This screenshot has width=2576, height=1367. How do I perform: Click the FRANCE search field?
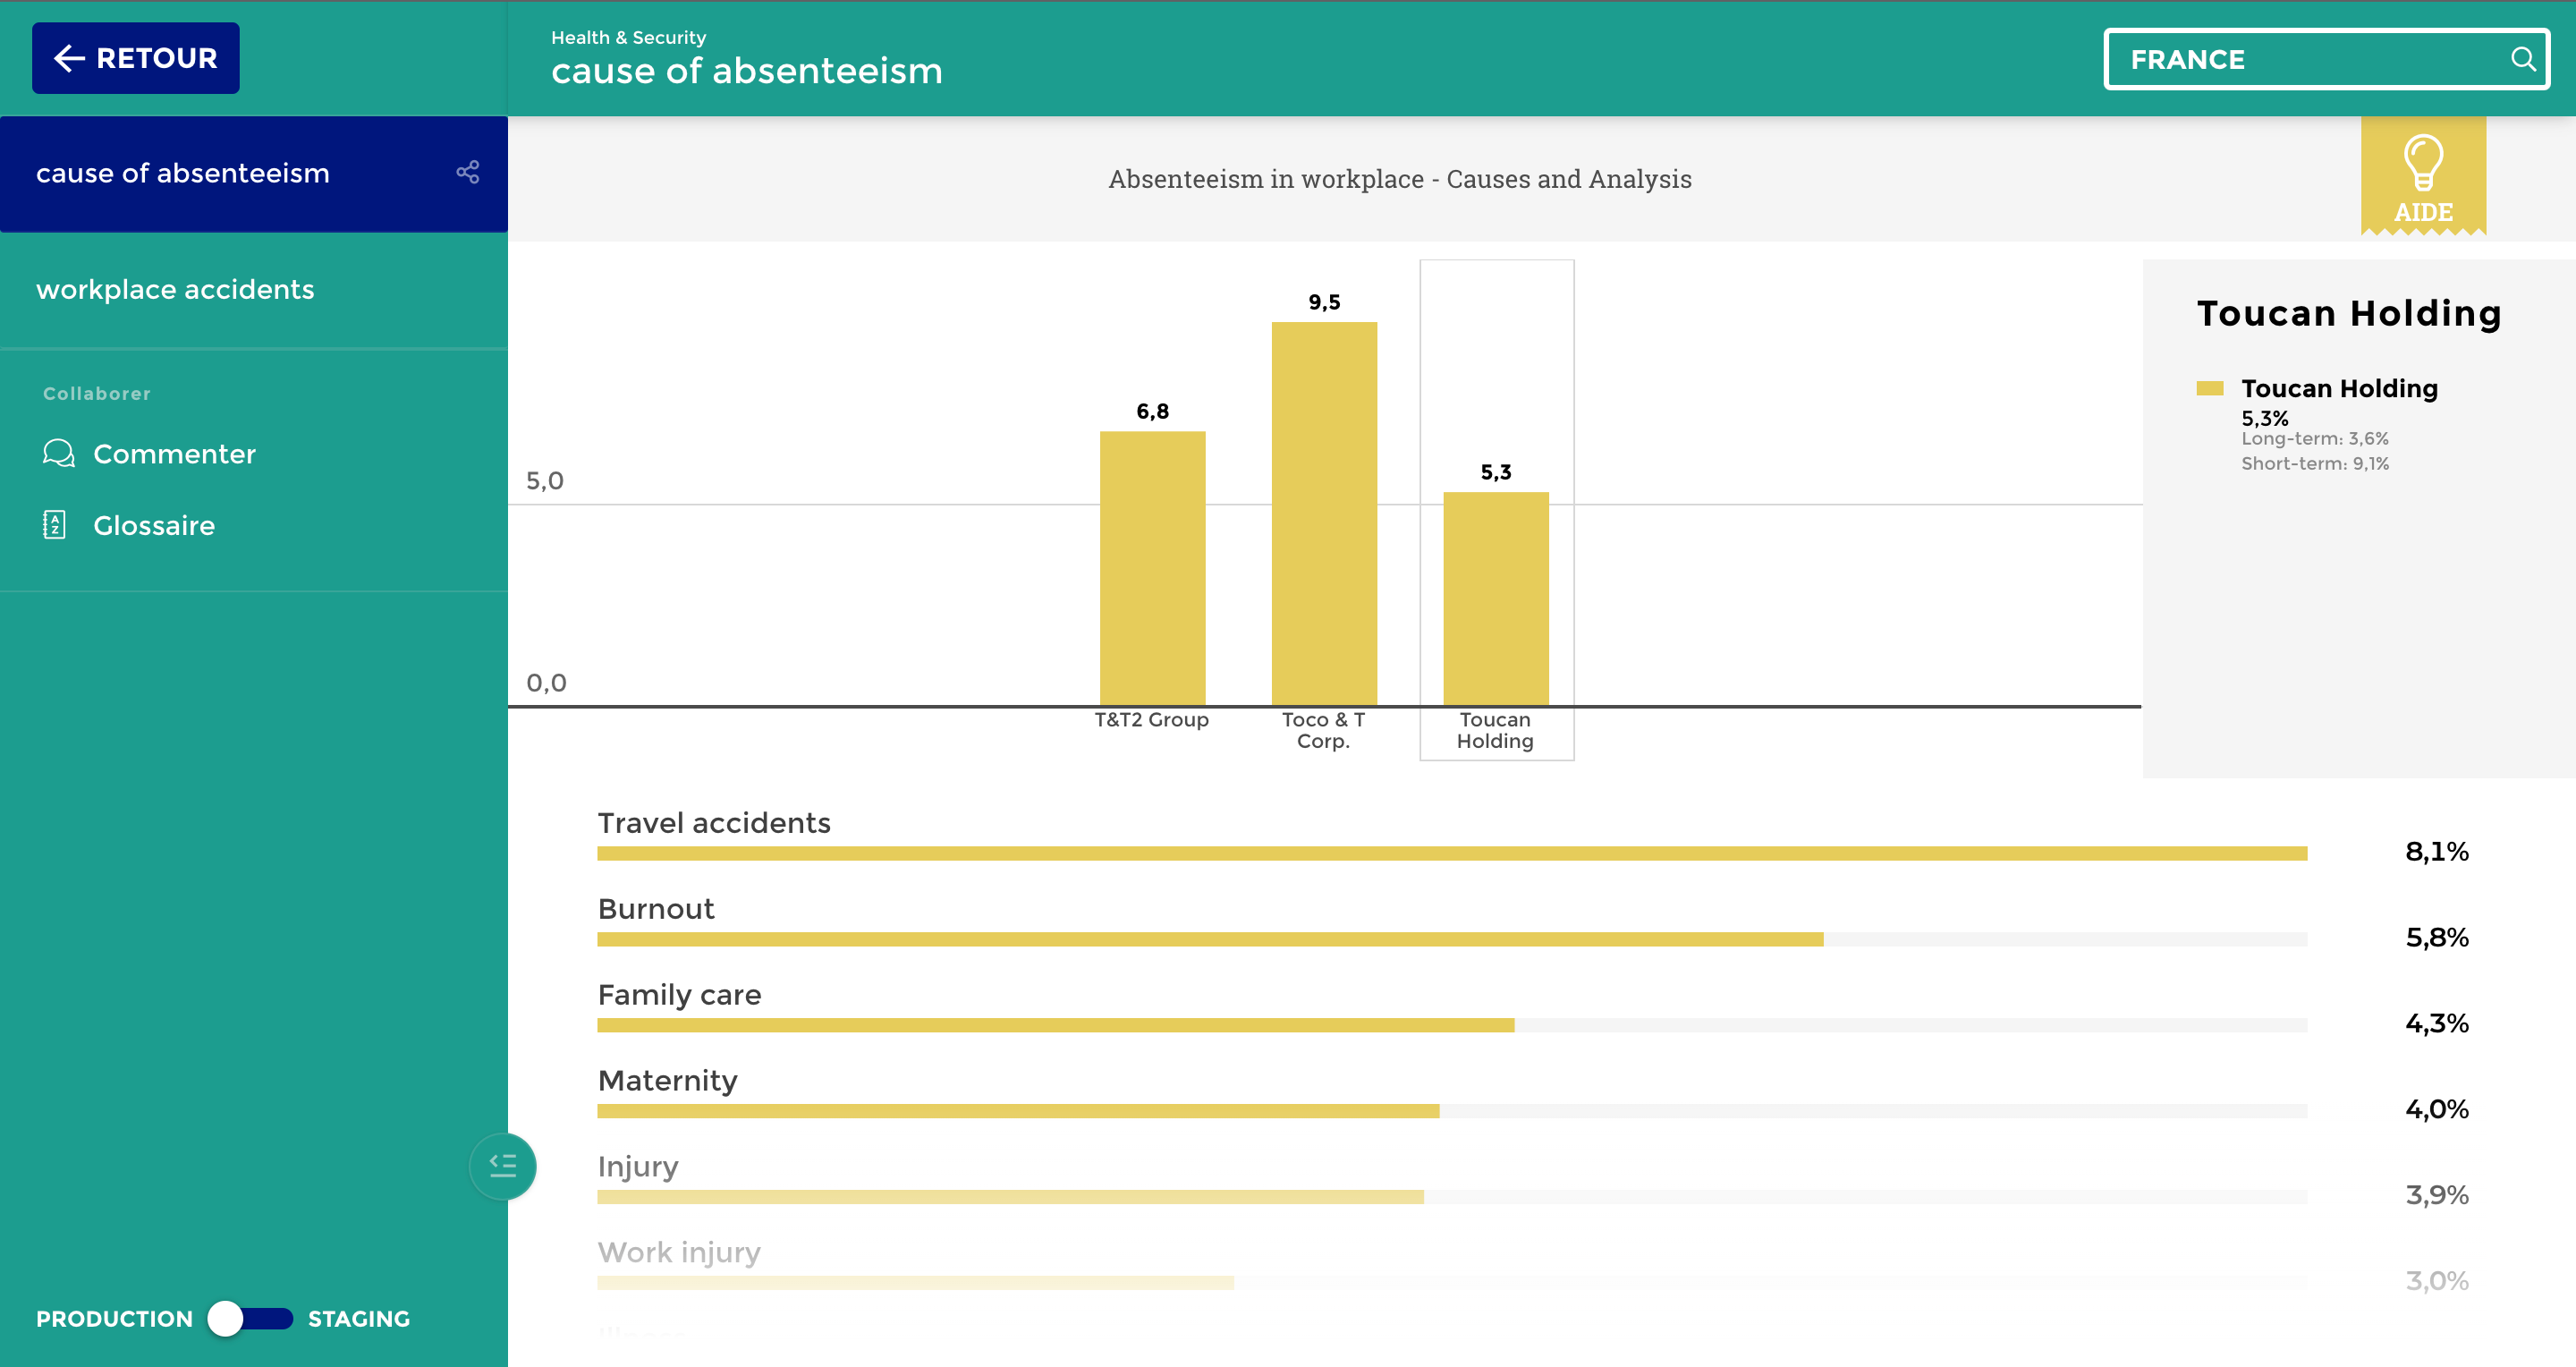point(2300,60)
